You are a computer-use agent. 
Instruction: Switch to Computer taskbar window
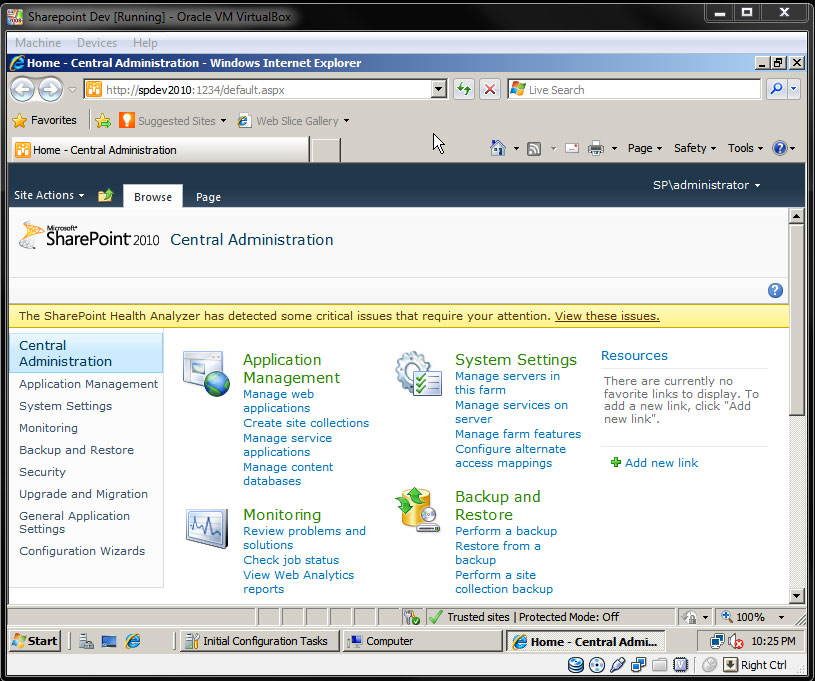click(422, 641)
